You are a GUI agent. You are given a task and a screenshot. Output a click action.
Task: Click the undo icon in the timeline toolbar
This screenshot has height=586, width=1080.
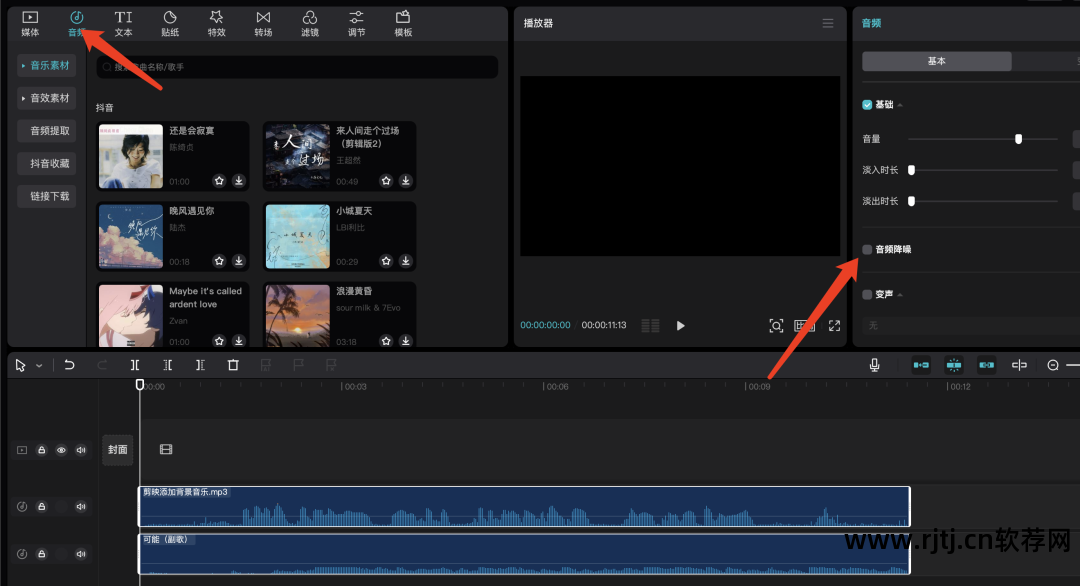pos(69,364)
